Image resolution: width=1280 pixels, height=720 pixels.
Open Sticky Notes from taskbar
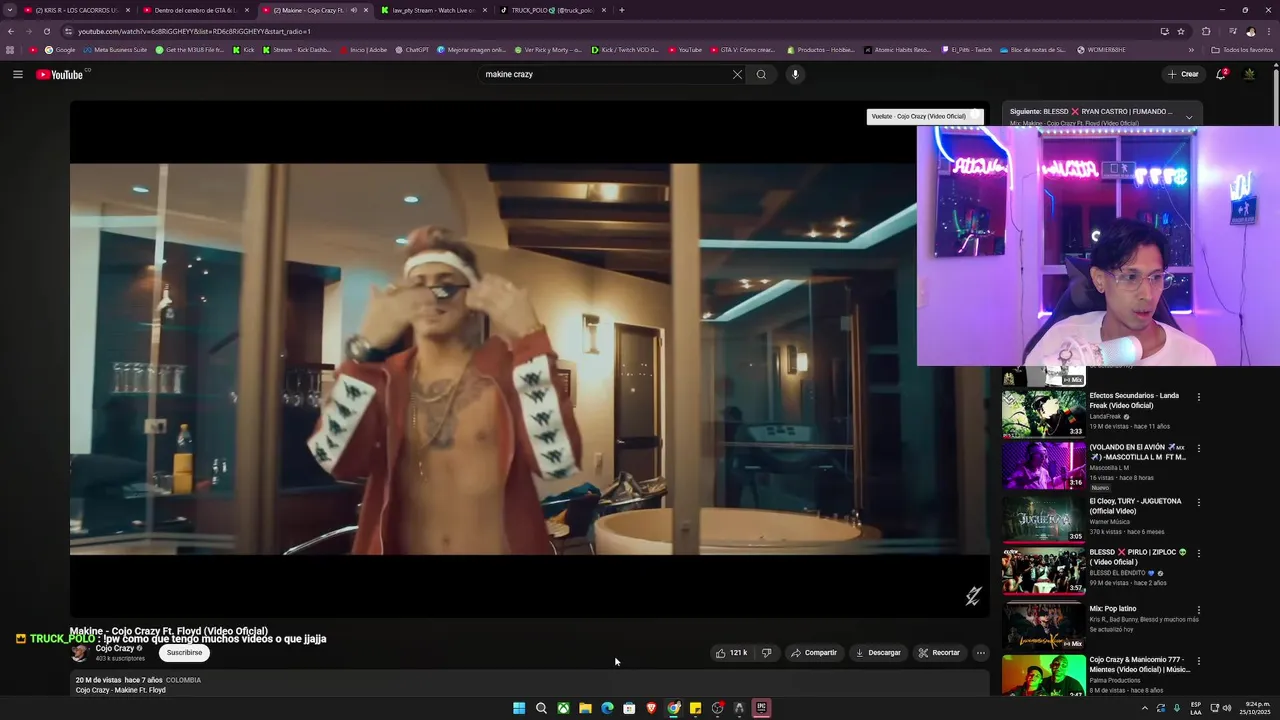695,708
